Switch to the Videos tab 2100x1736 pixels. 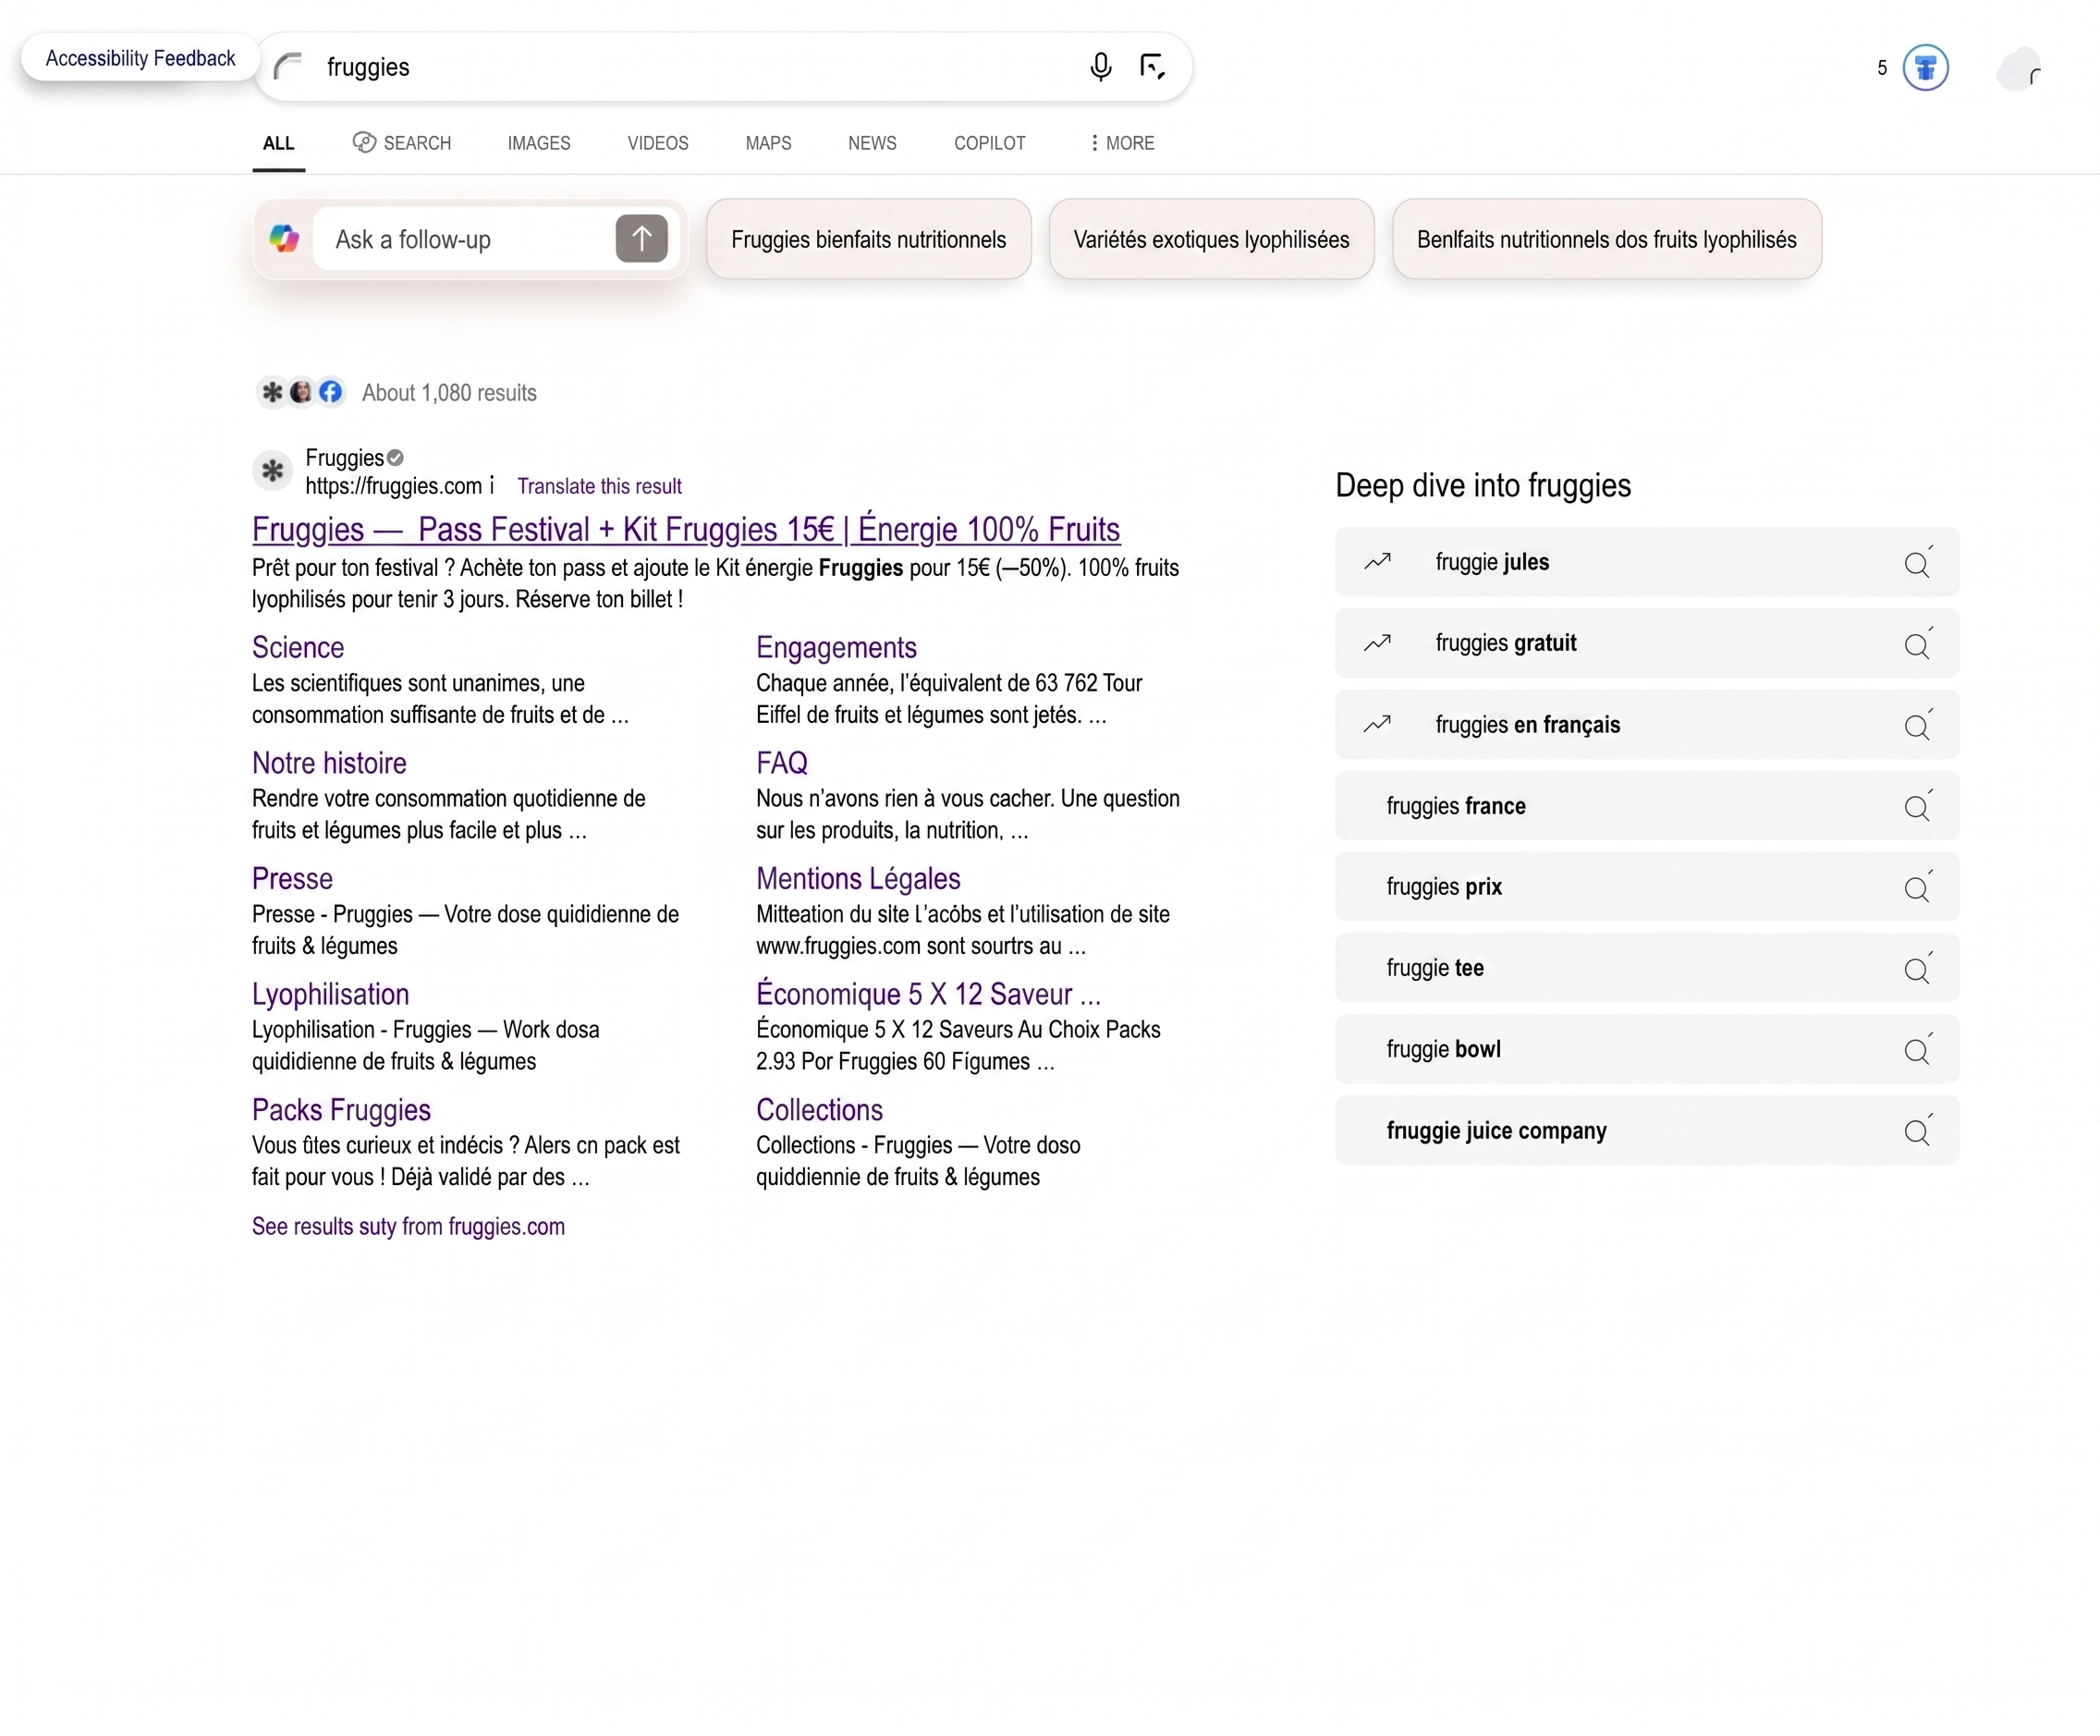(658, 143)
